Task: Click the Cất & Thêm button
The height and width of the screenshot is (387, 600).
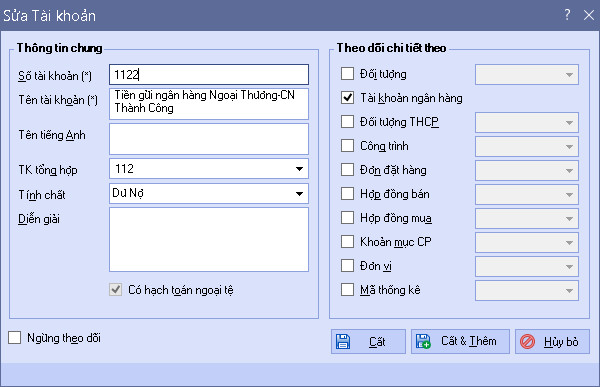Action: pyautogui.click(x=460, y=341)
